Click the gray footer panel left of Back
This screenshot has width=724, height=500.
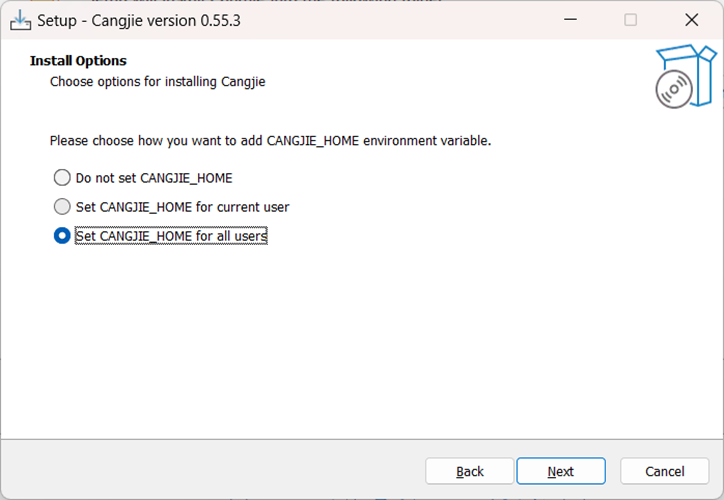click(x=212, y=469)
